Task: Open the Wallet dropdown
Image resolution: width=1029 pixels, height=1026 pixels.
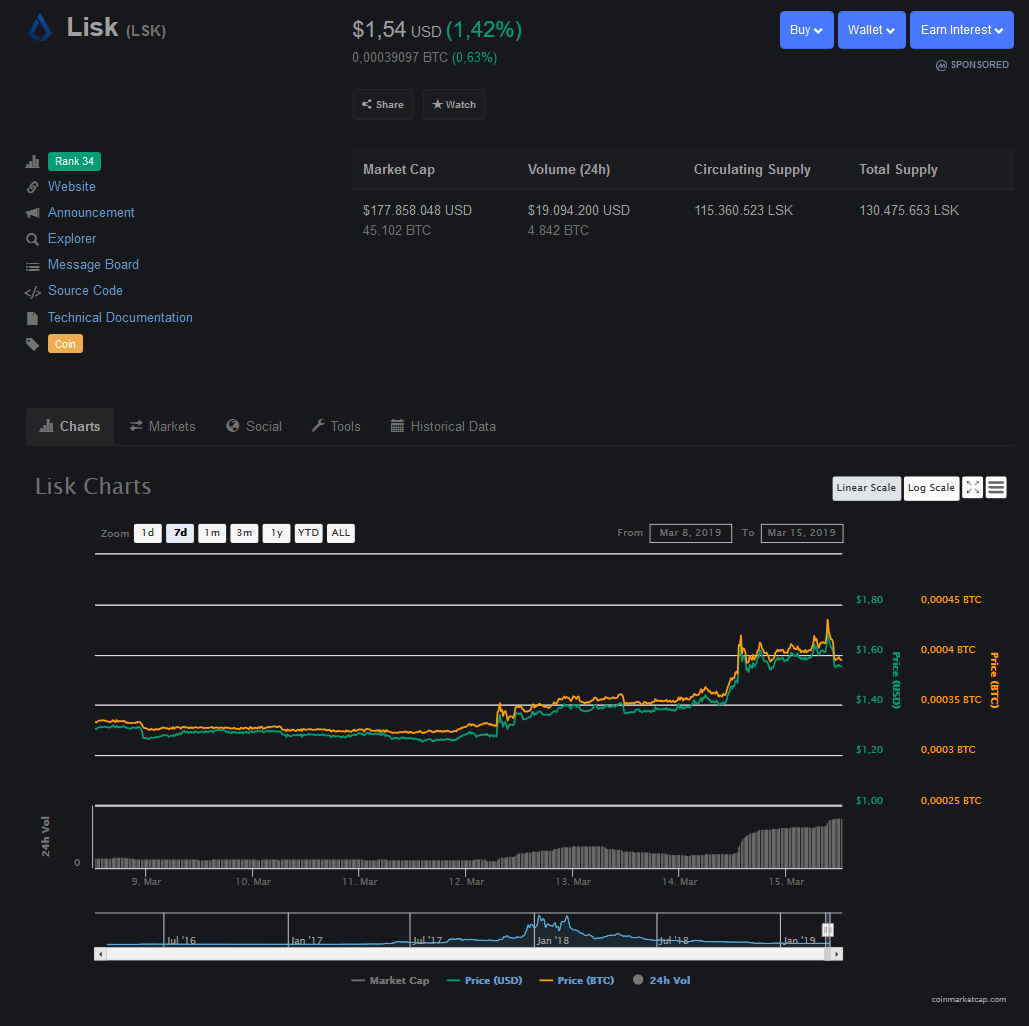Action: (x=872, y=30)
